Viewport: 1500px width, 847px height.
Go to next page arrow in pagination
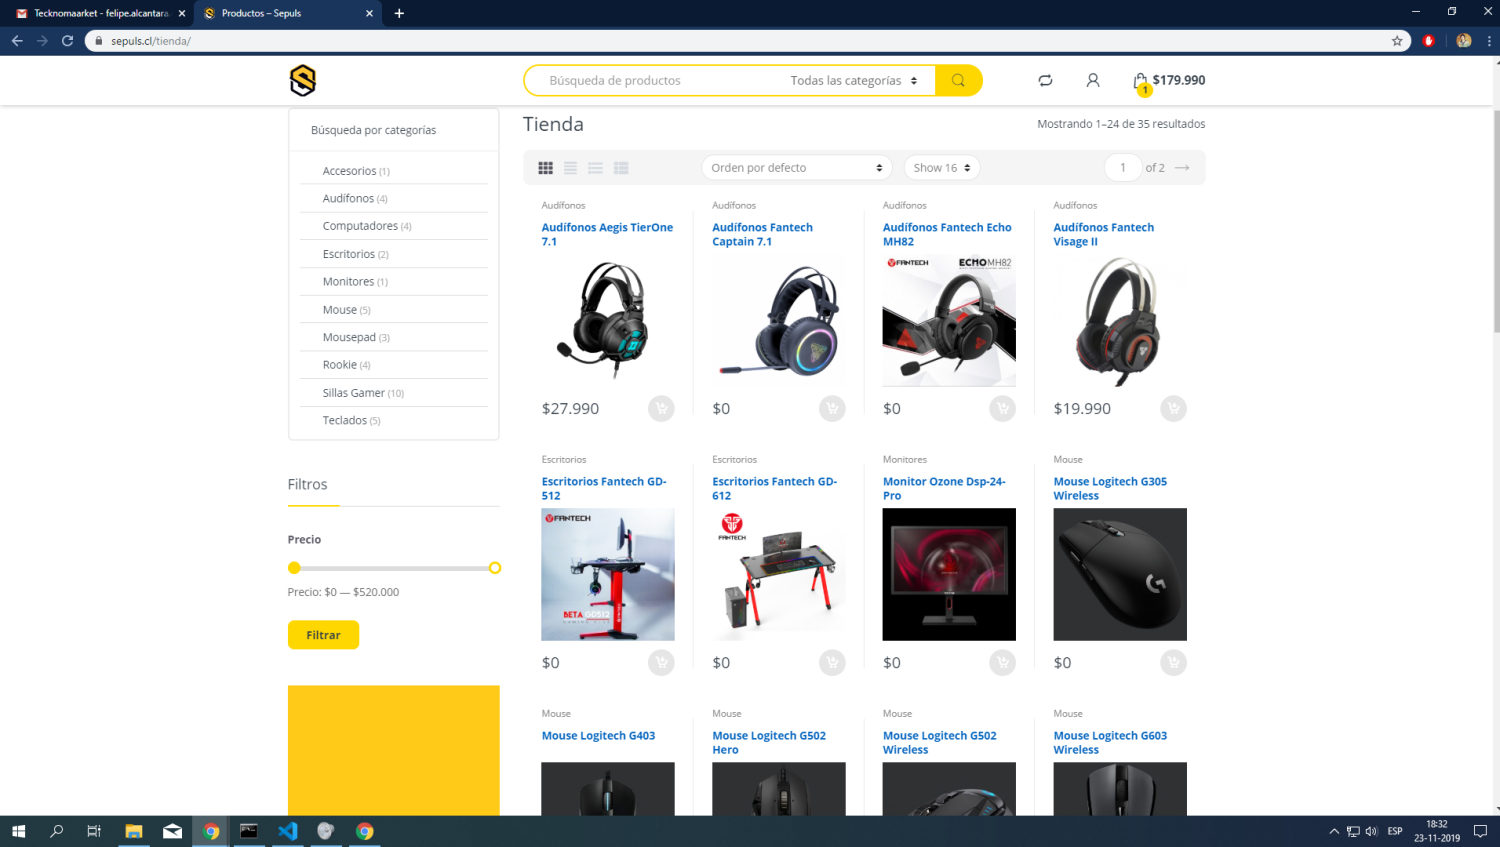coord(1182,168)
